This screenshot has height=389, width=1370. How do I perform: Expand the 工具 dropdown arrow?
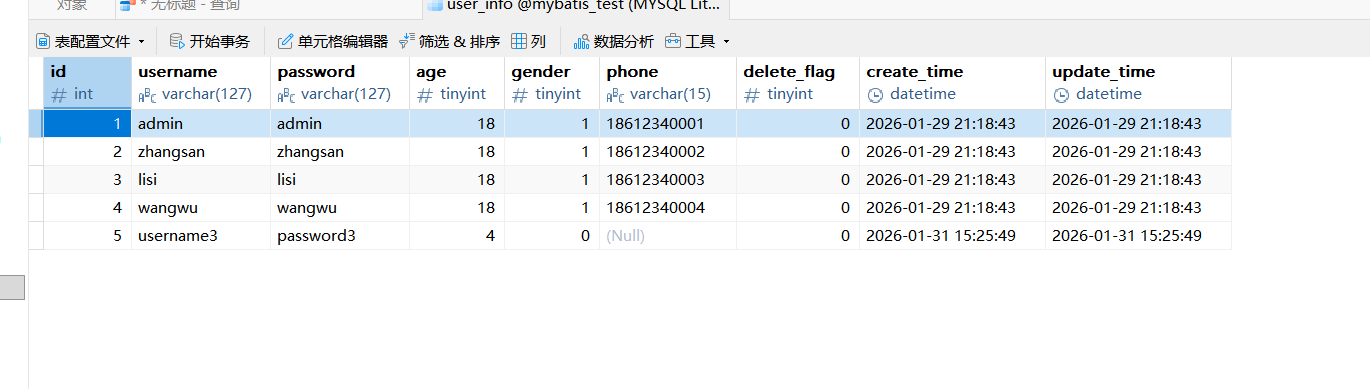726,42
